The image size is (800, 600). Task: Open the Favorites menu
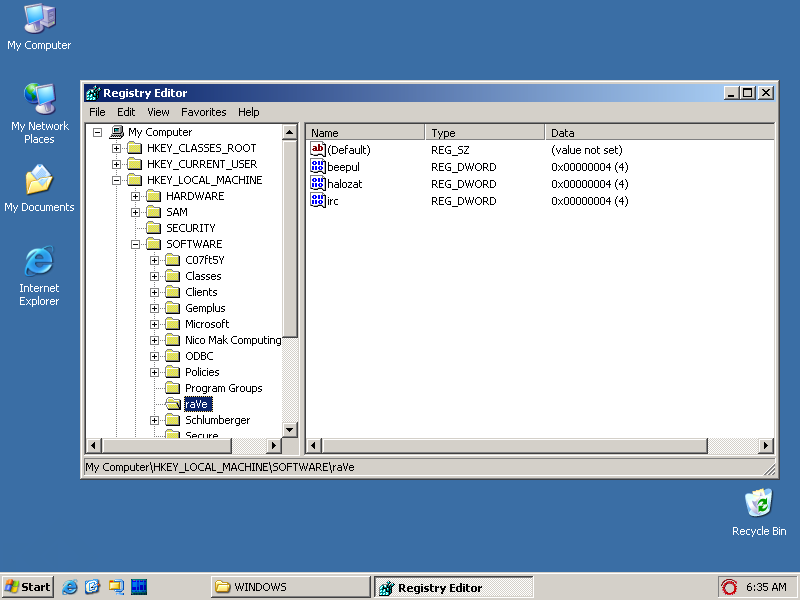pos(204,112)
